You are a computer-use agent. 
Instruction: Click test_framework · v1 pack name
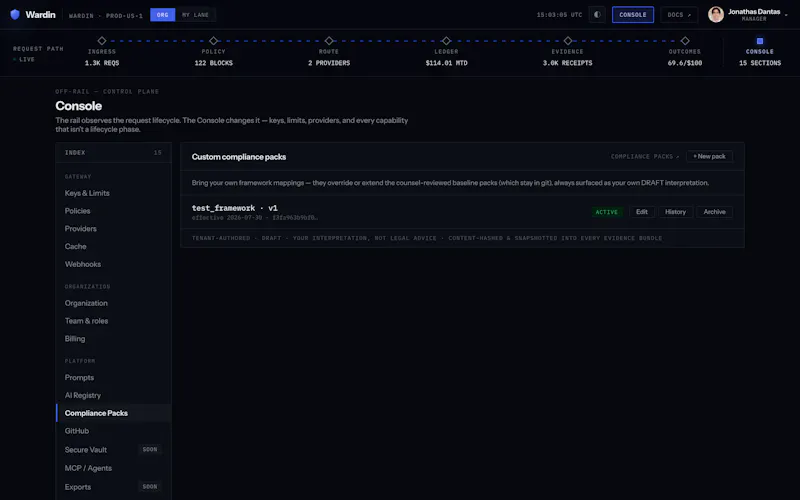click(x=235, y=208)
